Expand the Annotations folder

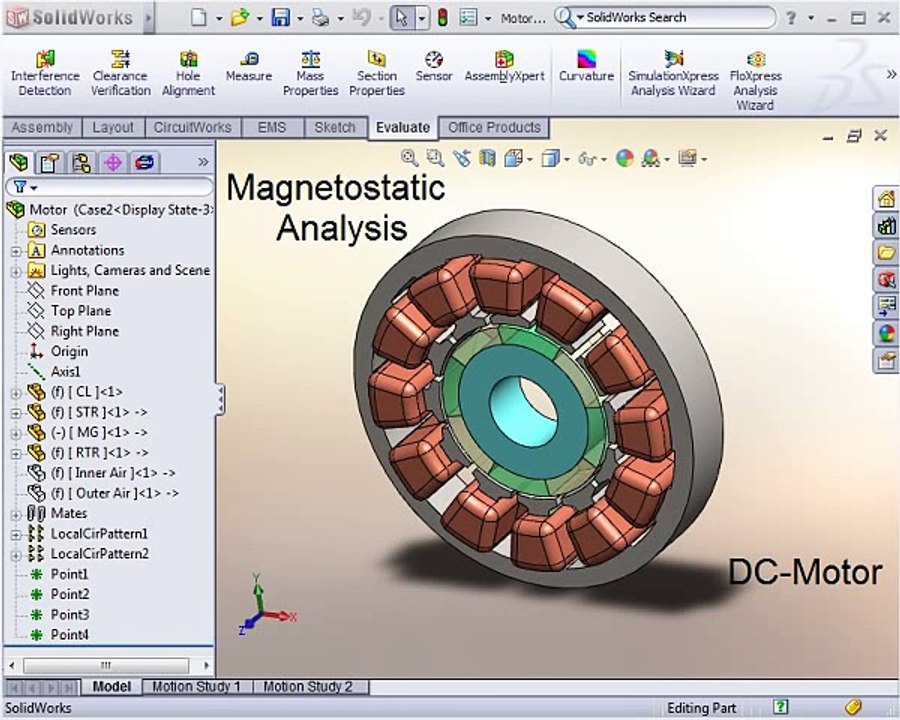(x=16, y=251)
